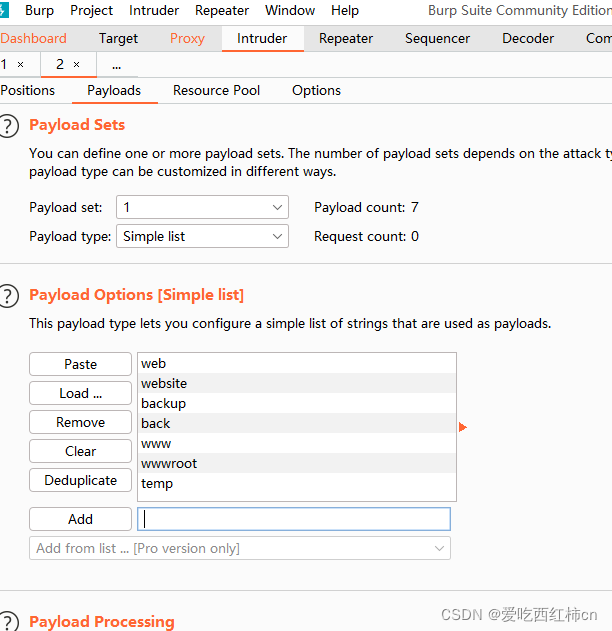Screen dimensions: 612x631
Task: Click the 'Payload count: 7' label
Action: (x=366, y=207)
